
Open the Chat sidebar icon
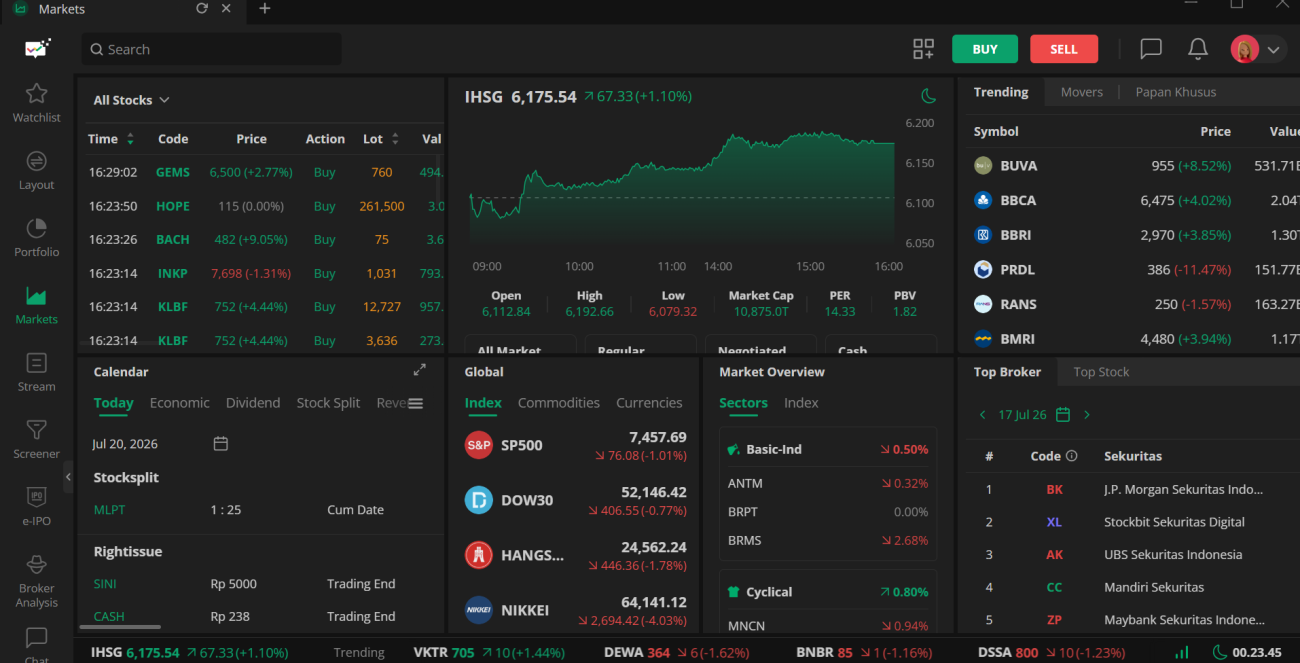point(37,637)
